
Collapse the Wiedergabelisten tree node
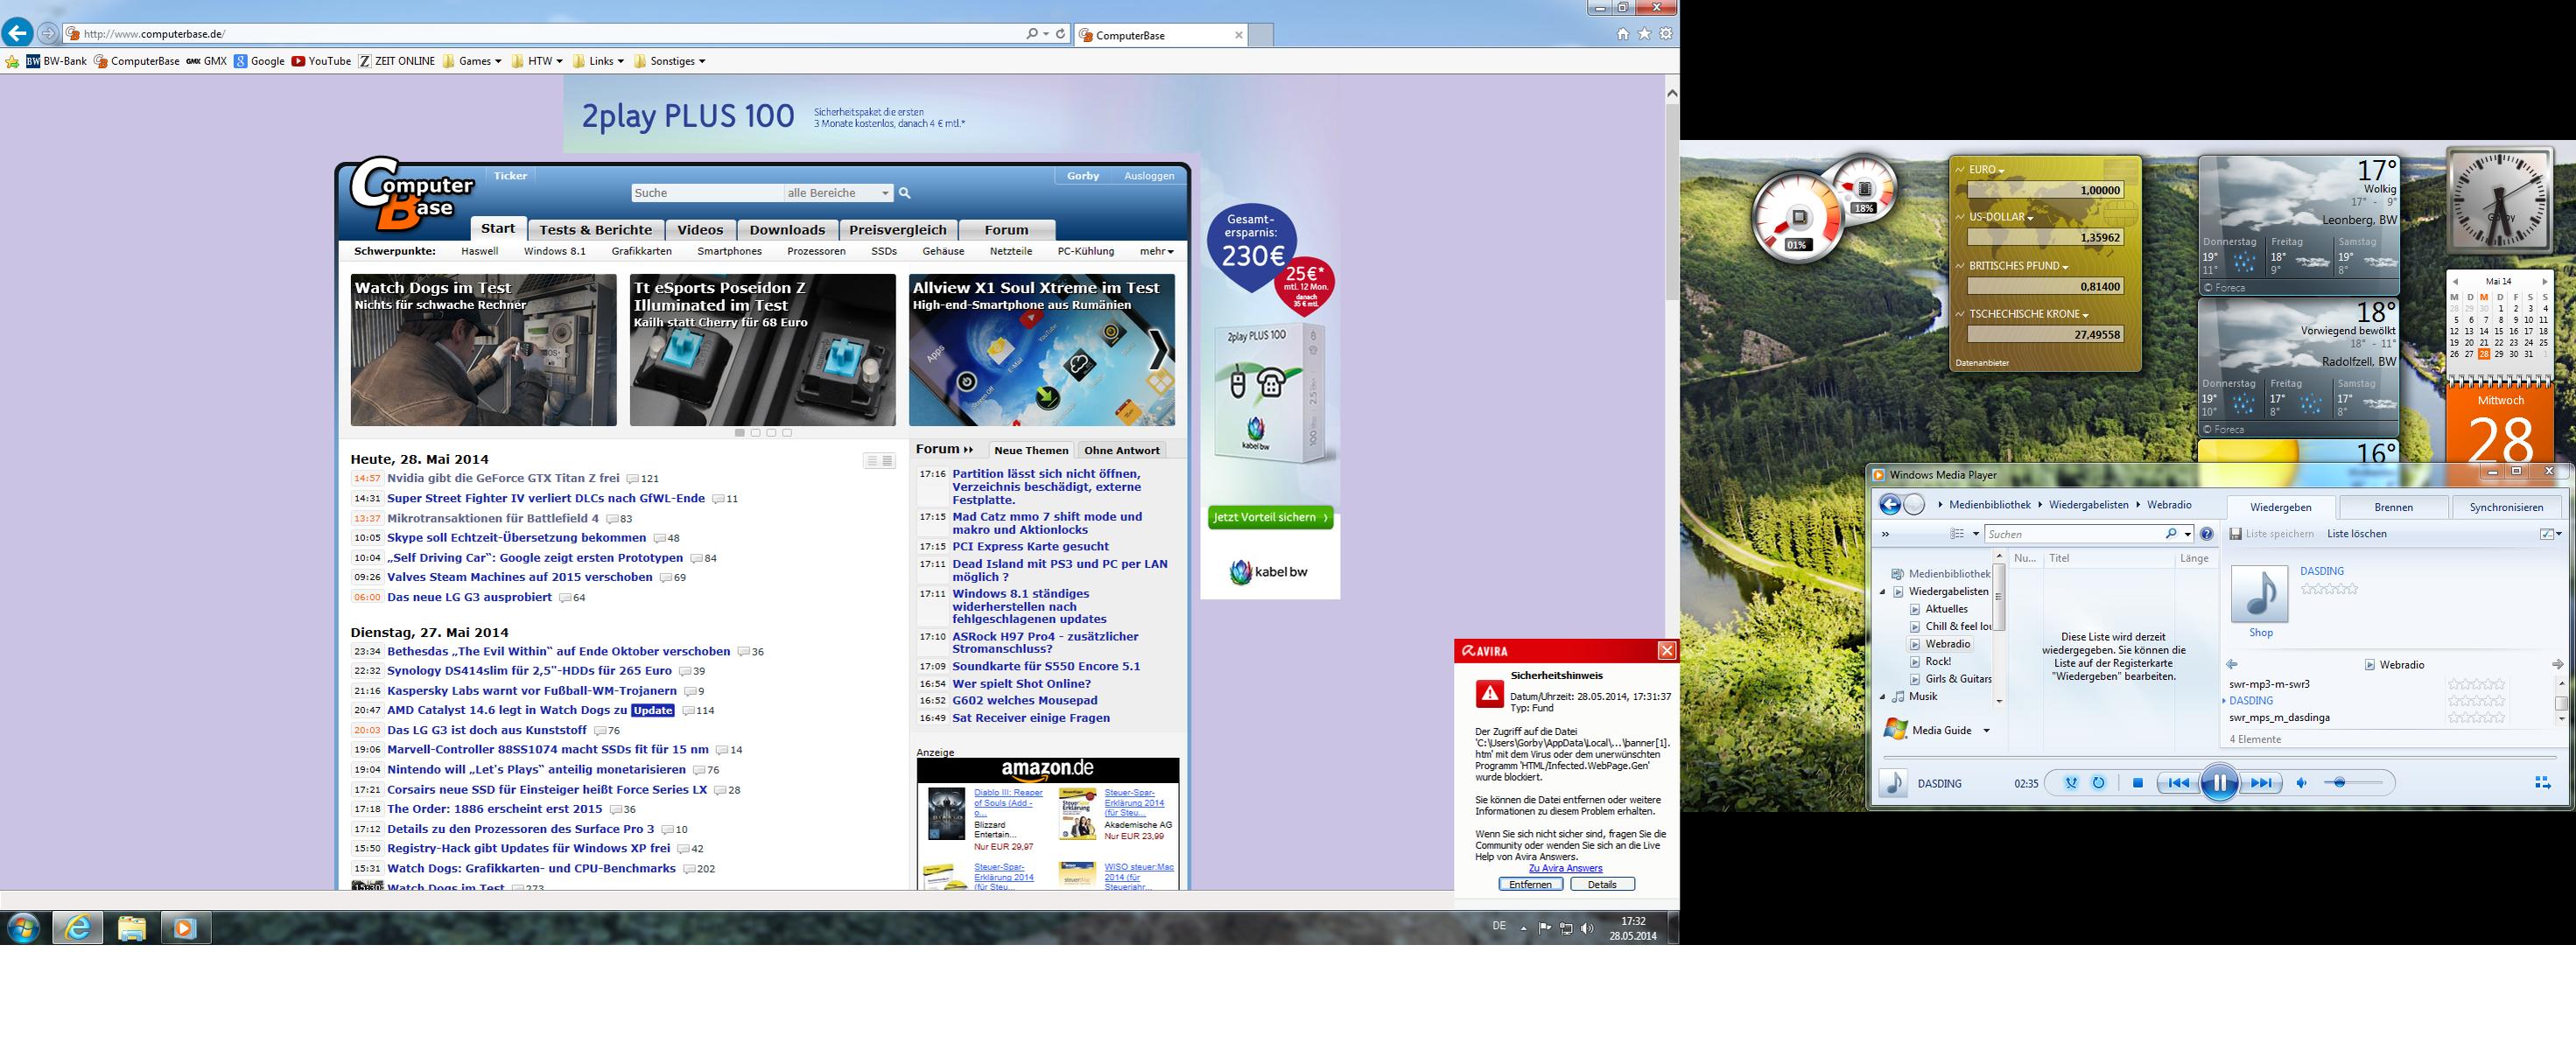click(1883, 592)
